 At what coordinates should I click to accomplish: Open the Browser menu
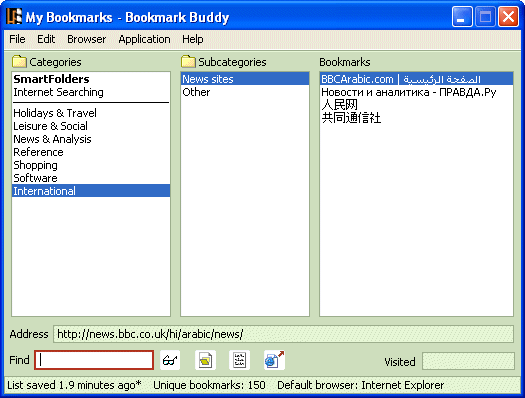coord(86,39)
